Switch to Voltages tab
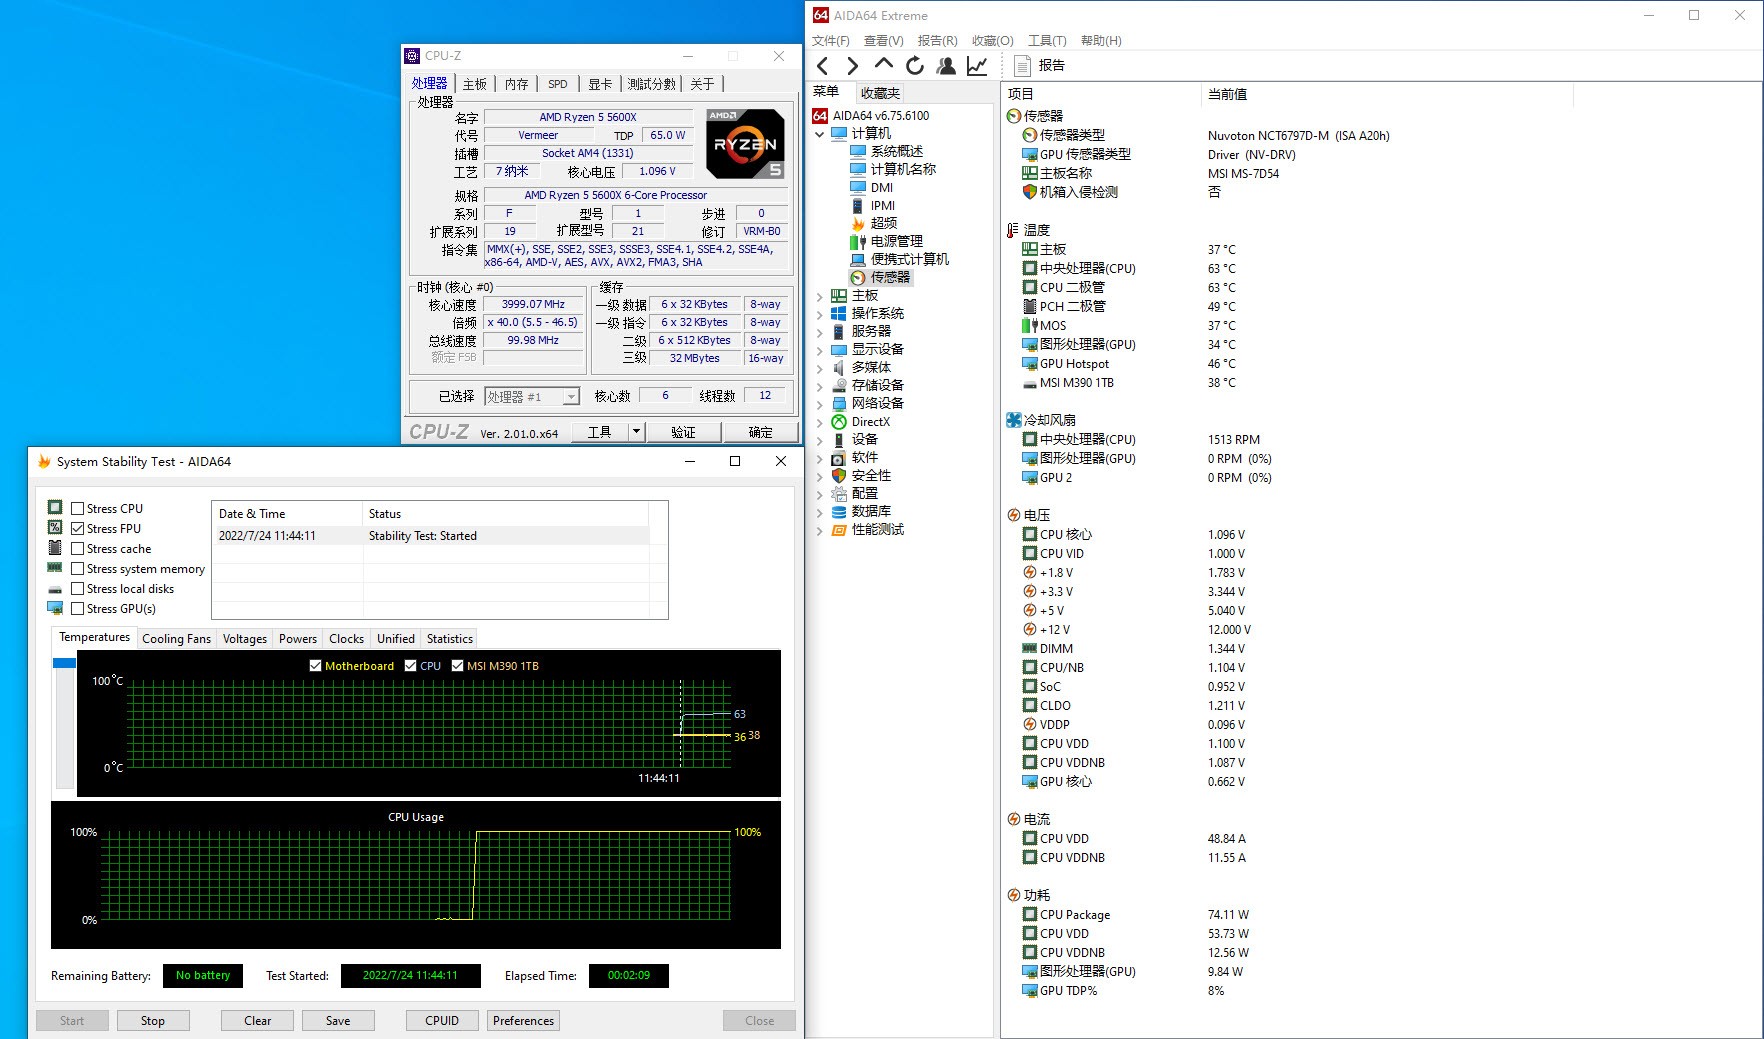Image resolution: width=1764 pixels, height=1039 pixels. pyautogui.click(x=245, y=638)
